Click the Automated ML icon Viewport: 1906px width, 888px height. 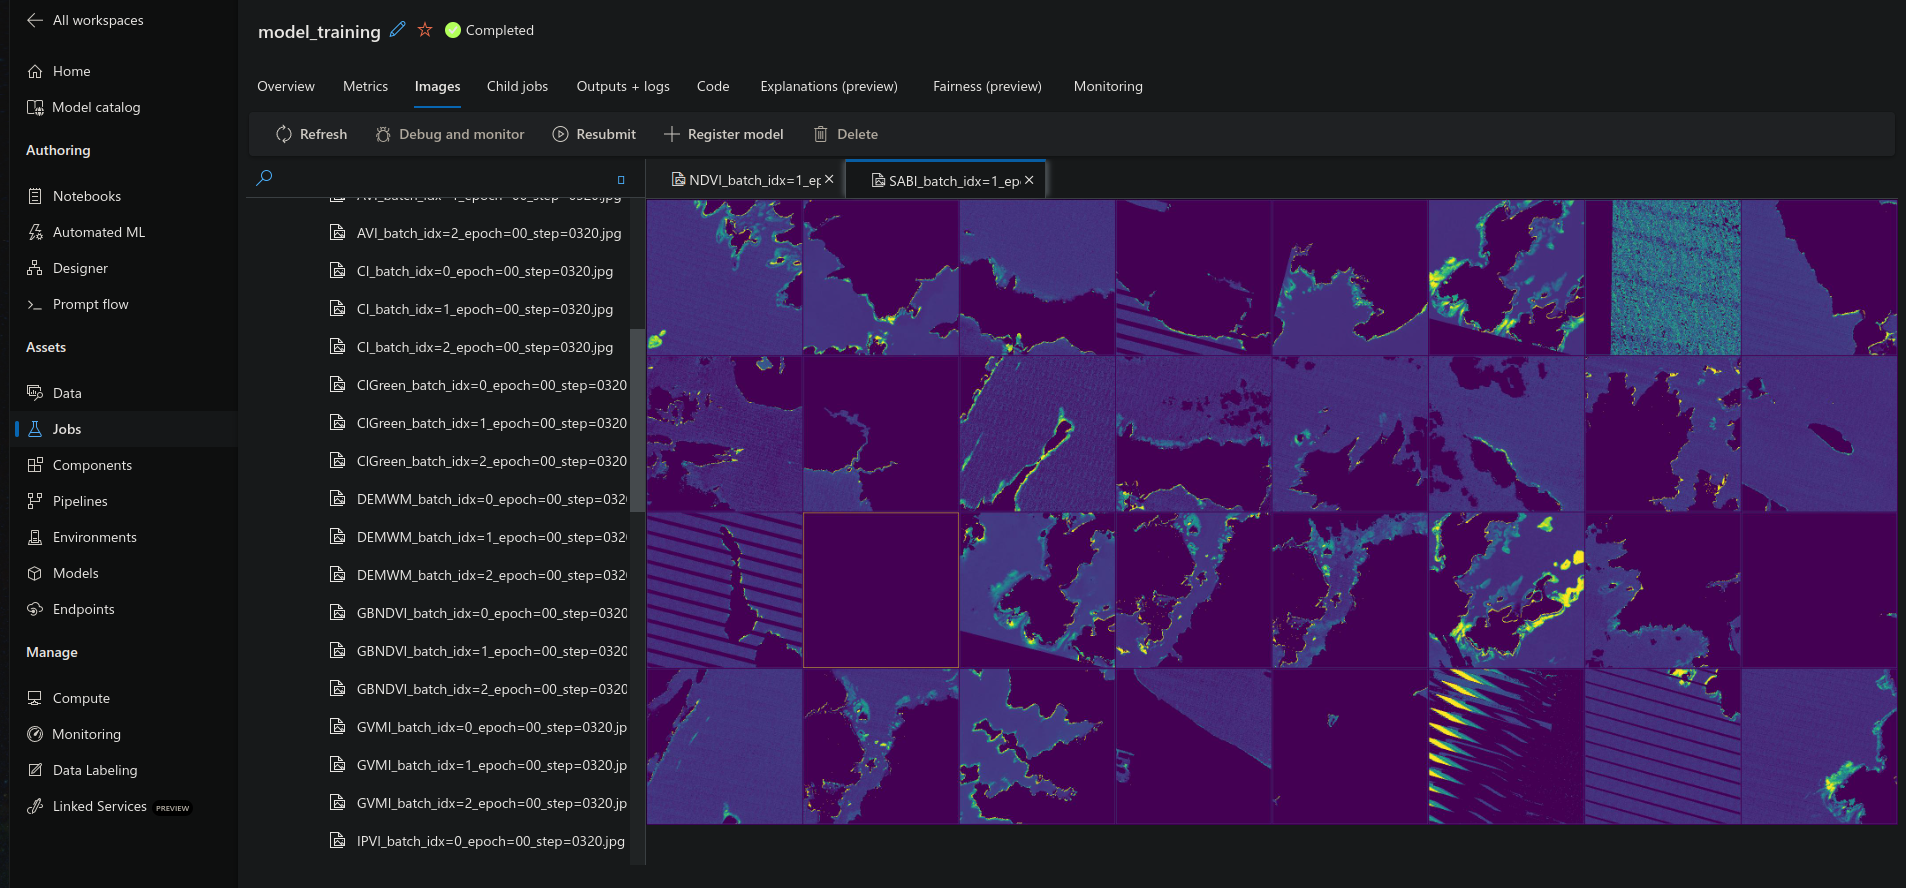pos(35,232)
